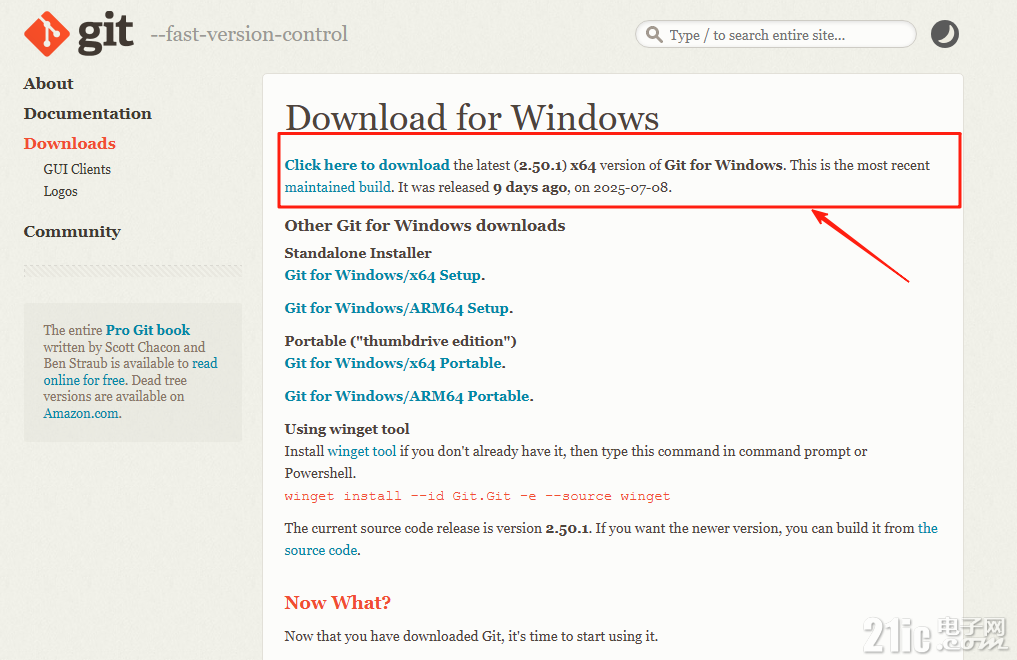This screenshot has width=1017, height=660.
Task: Focus the site search input field
Action: pyautogui.click(x=775, y=34)
